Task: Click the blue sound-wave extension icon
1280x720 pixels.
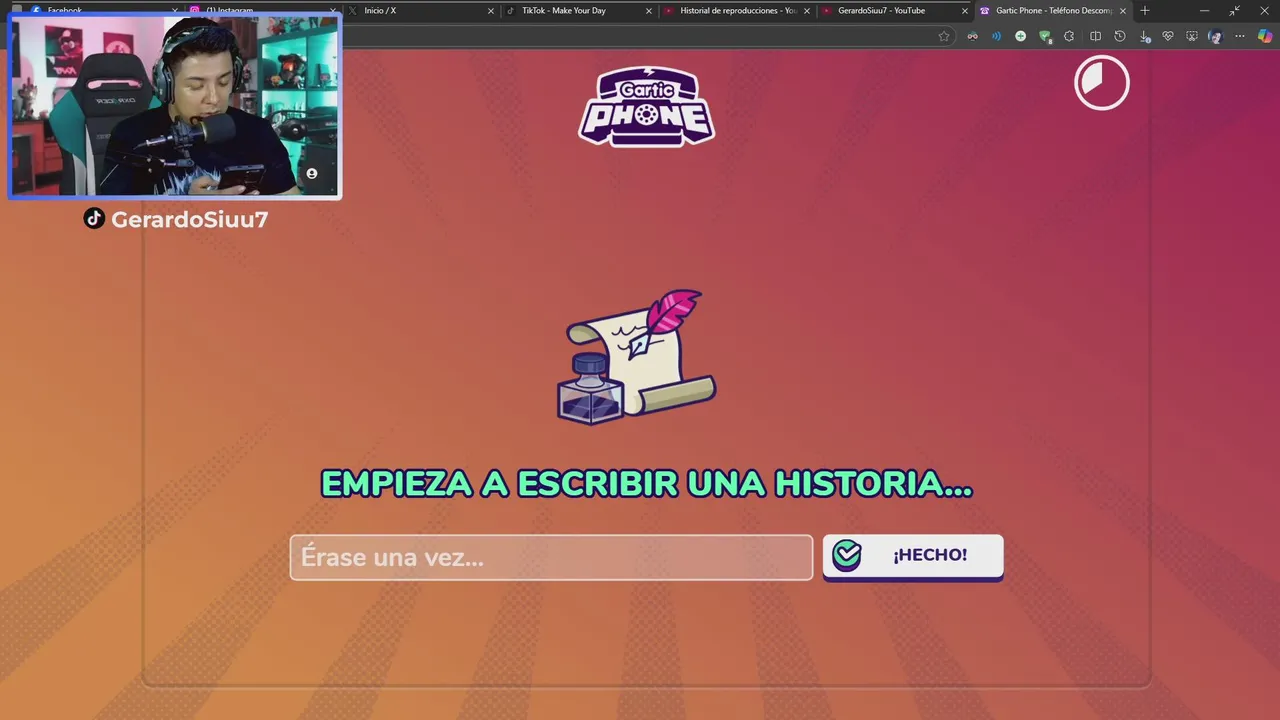Action: click(996, 36)
